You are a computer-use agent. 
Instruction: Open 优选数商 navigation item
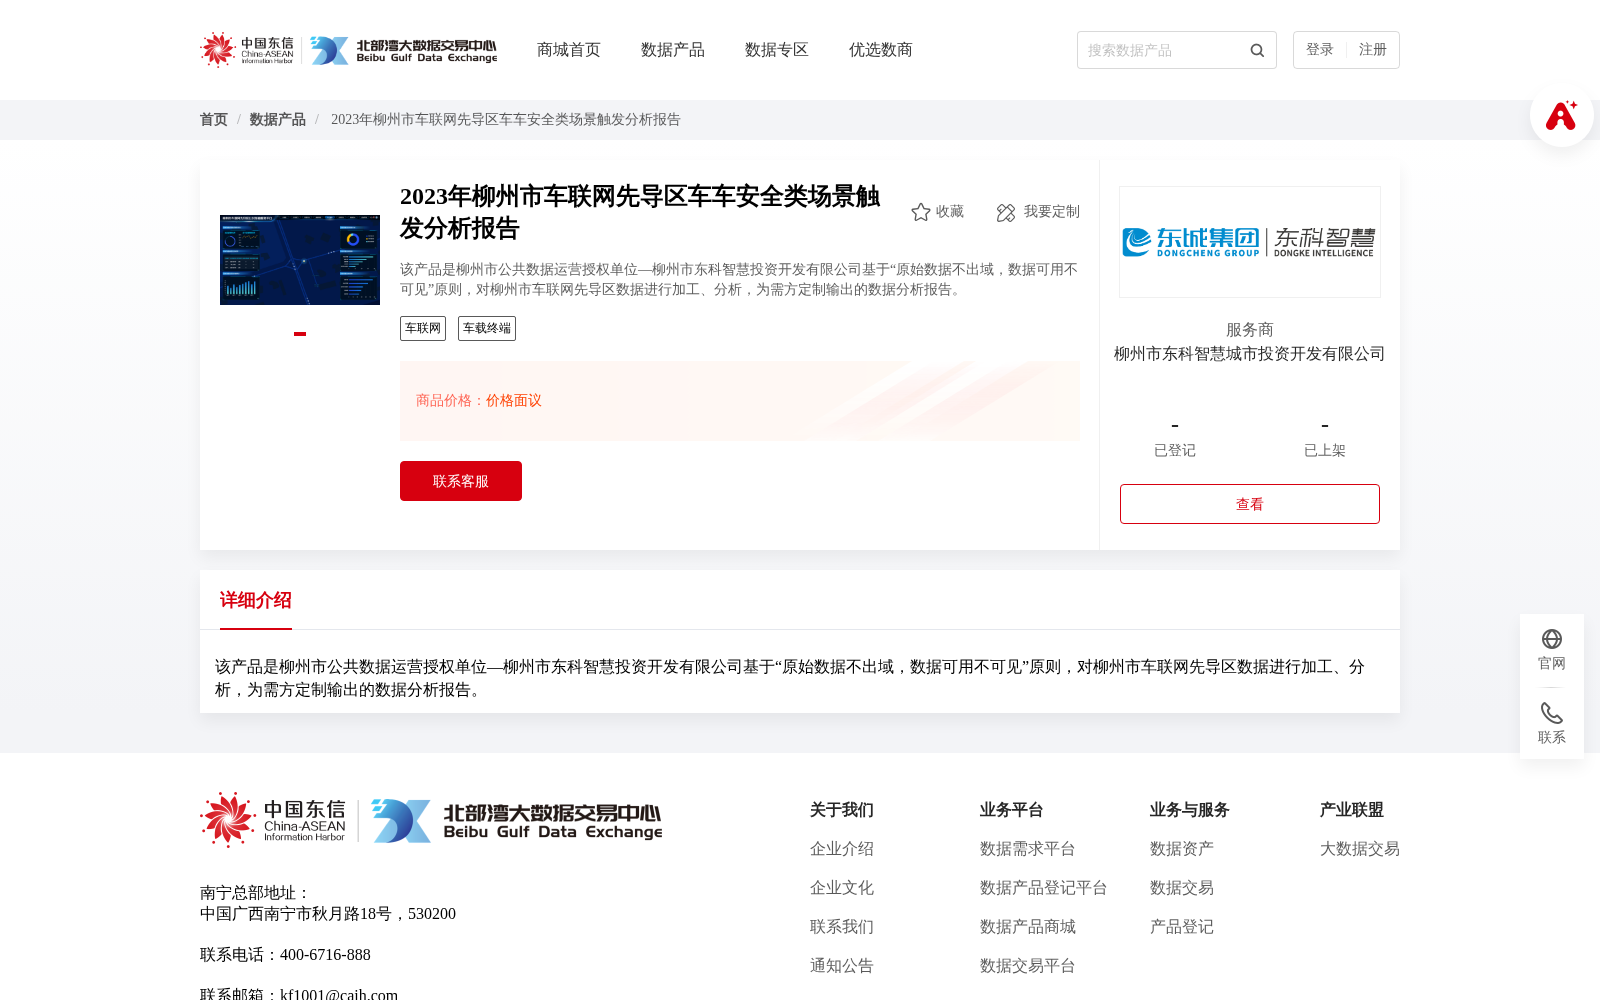coord(881,50)
